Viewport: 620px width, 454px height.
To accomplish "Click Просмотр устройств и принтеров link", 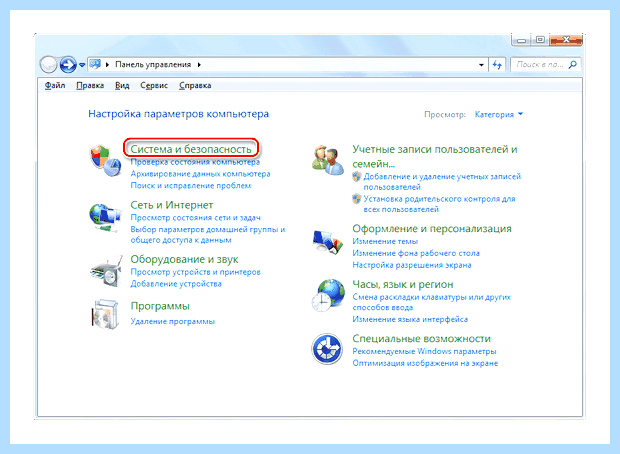I will pos(195,272).
